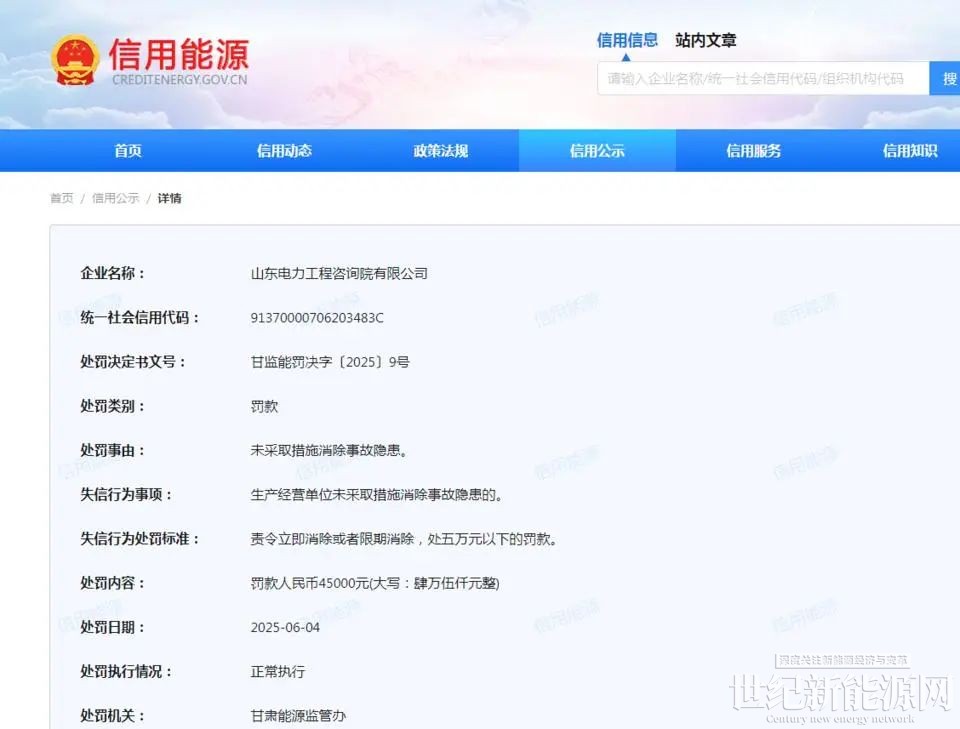Click the 企业名称 field label
This screenshot has height=729, width=960.
(x=113, y=273)
